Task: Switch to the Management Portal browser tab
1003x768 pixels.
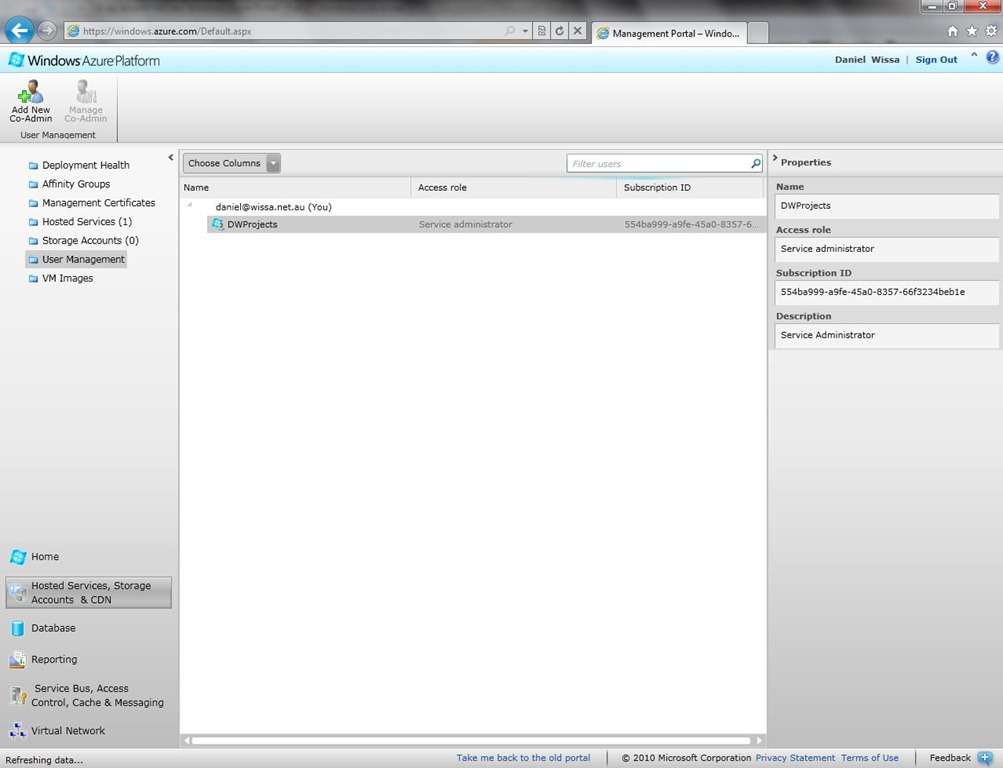Action: click(x=668, y=33)
